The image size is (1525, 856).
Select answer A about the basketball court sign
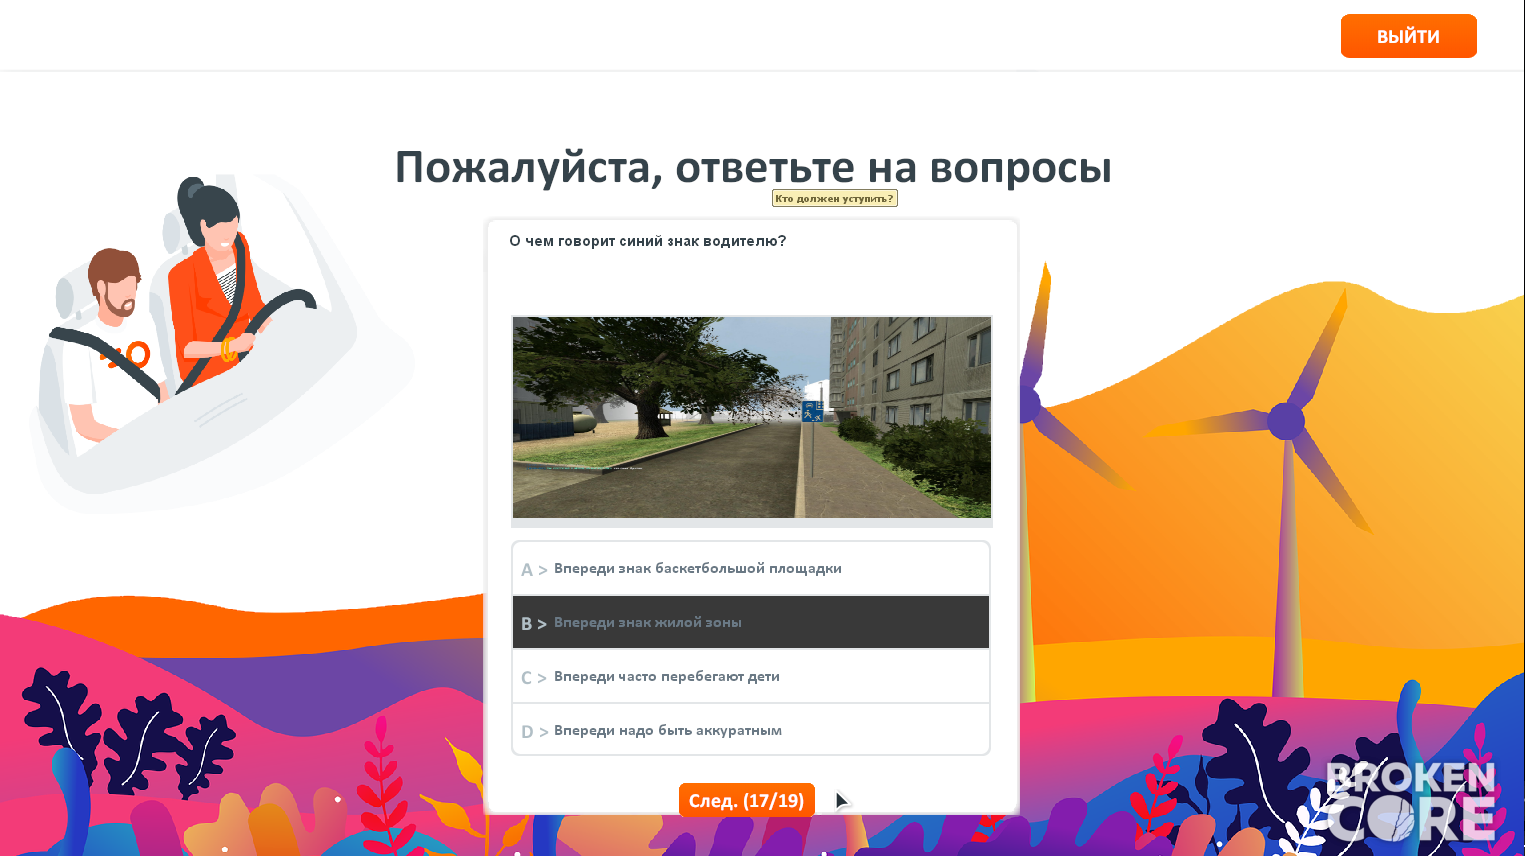click(751, 569)
